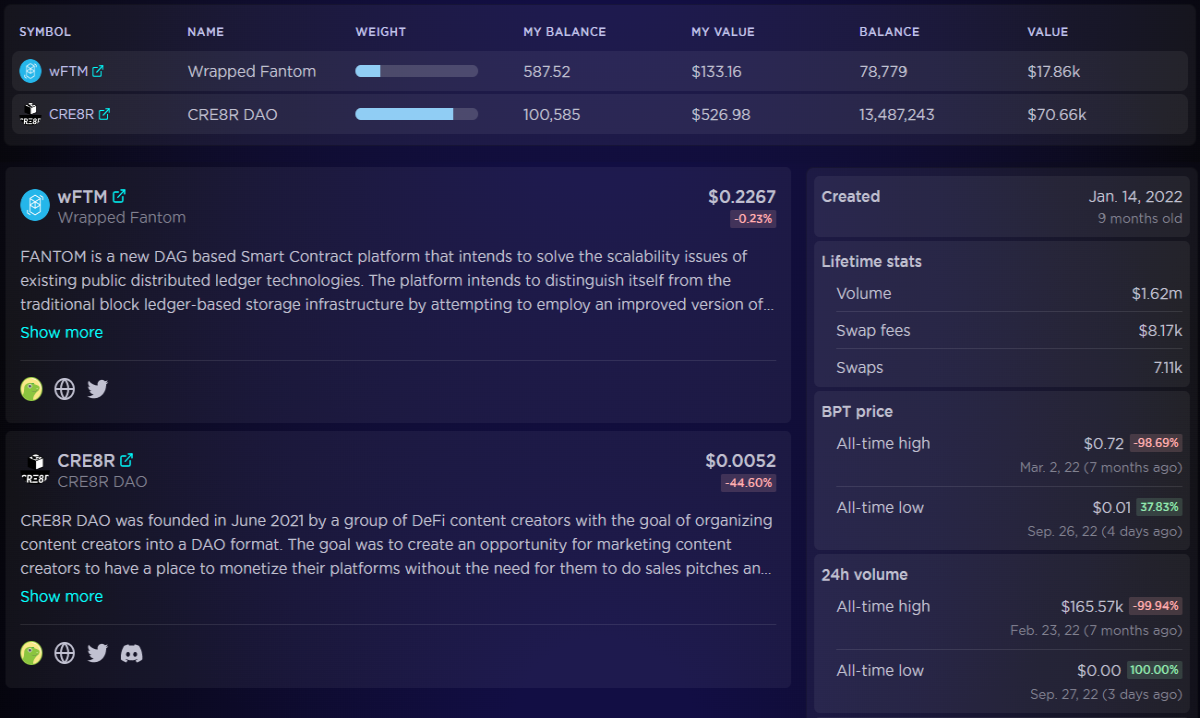1200x718 pixels.
Task: Click wFTM external link icon in info card
Action: click(x=119, y=196)
